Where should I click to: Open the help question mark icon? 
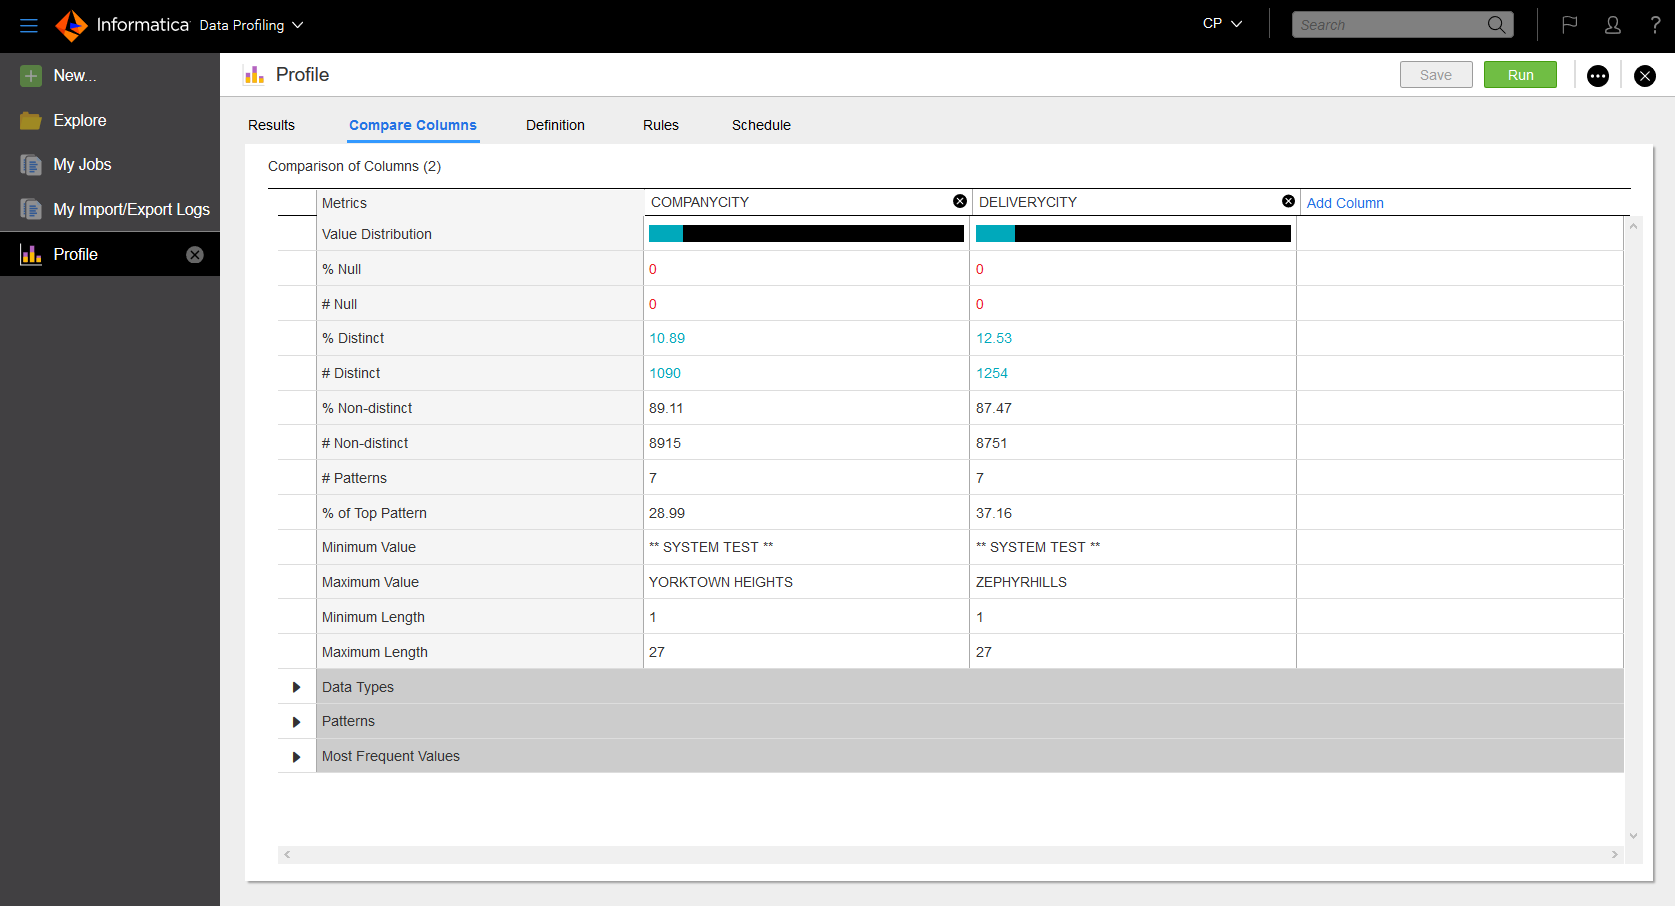tap(1655, 25)
